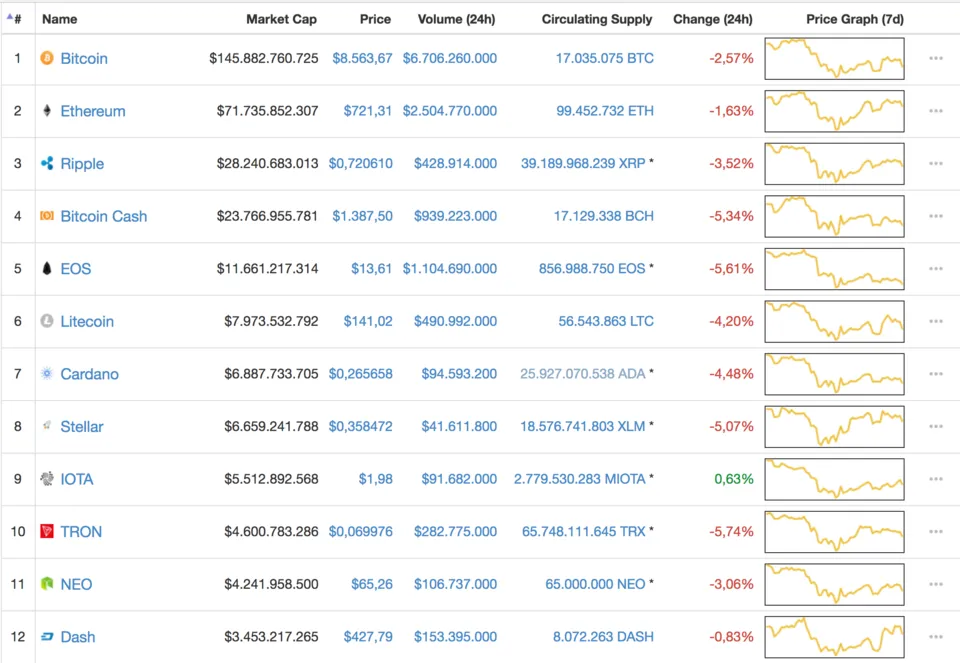Open the three-dot menu for Ethereum row

[x=936, y=111]
